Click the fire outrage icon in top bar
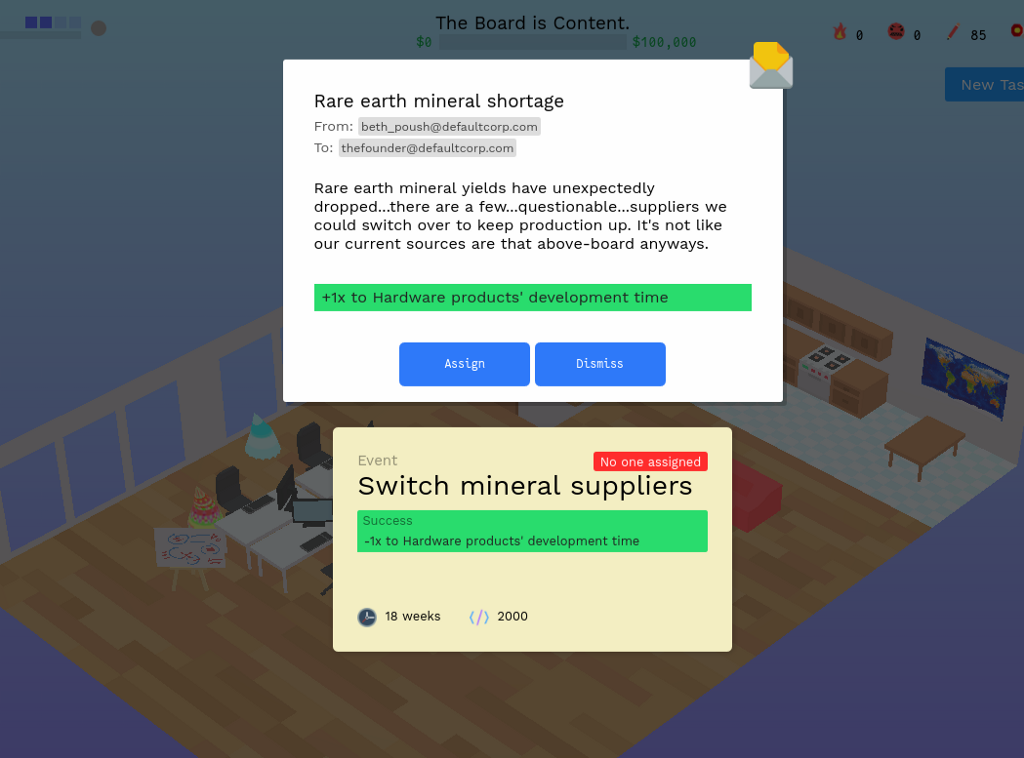Screen dimensions: 1024x758 [840, 31]
